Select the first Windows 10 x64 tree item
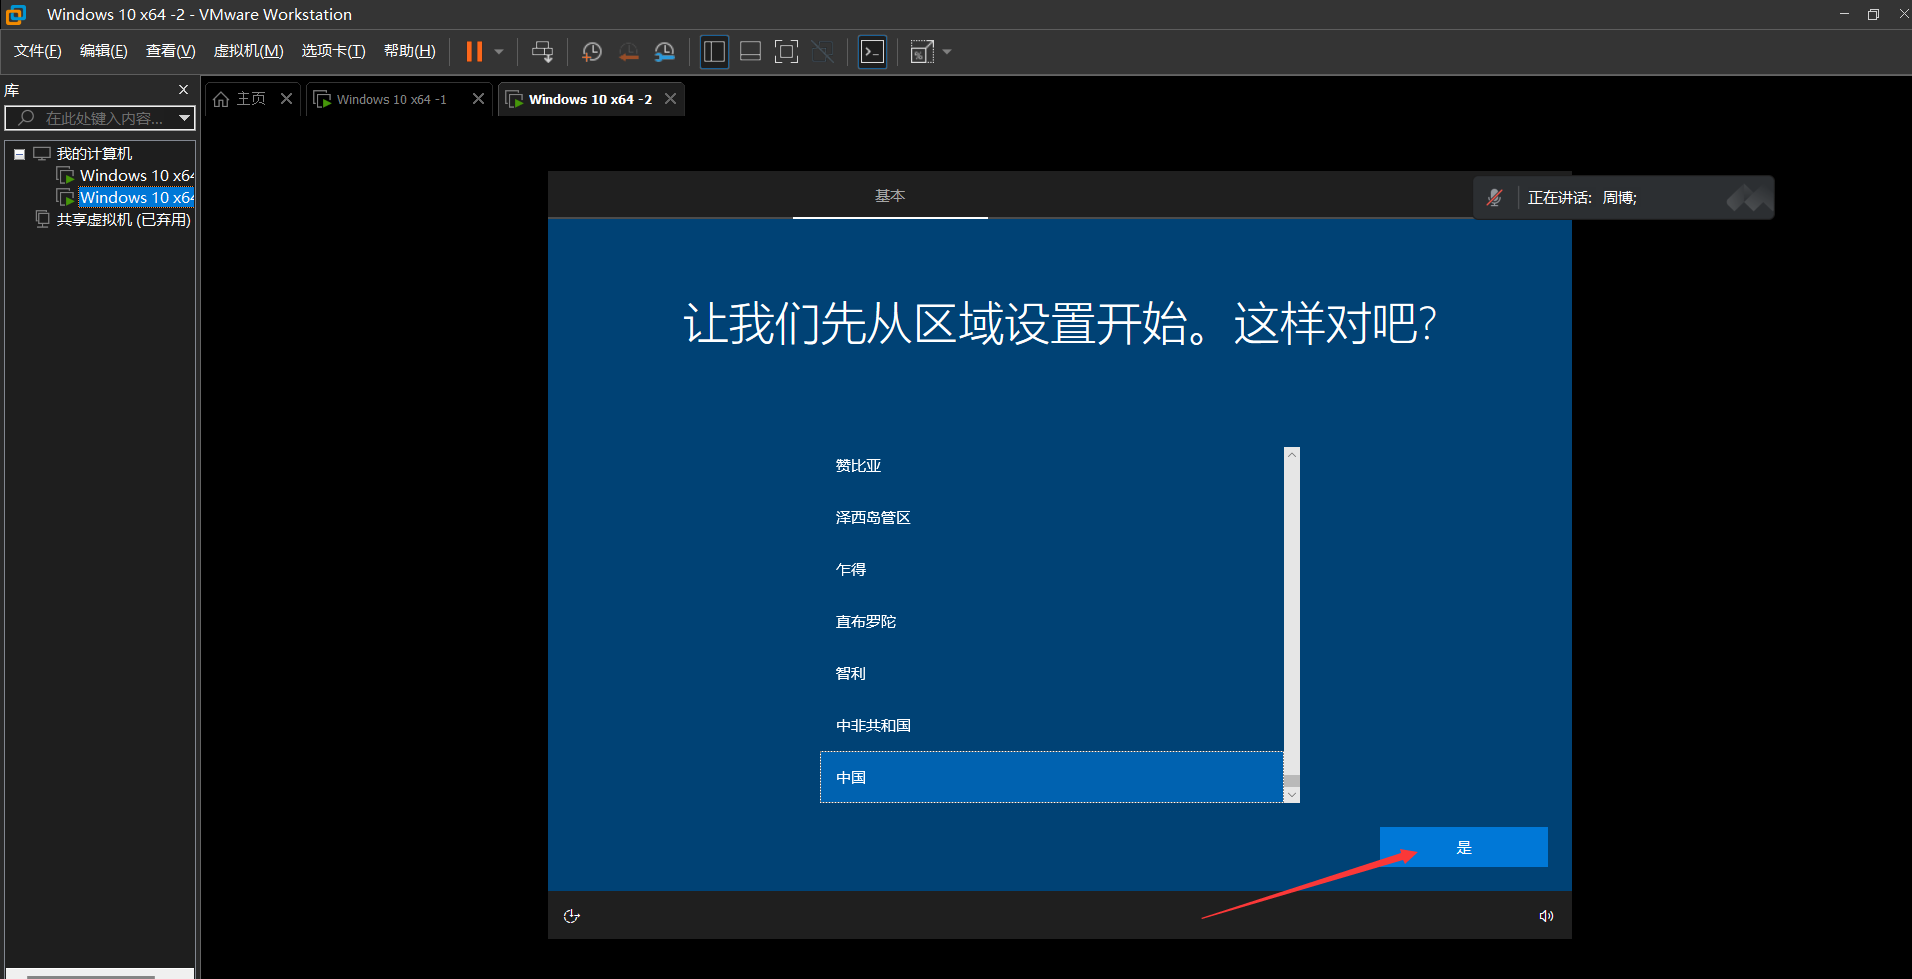This screenshot has width=1912, height=979. pos(136,176)
